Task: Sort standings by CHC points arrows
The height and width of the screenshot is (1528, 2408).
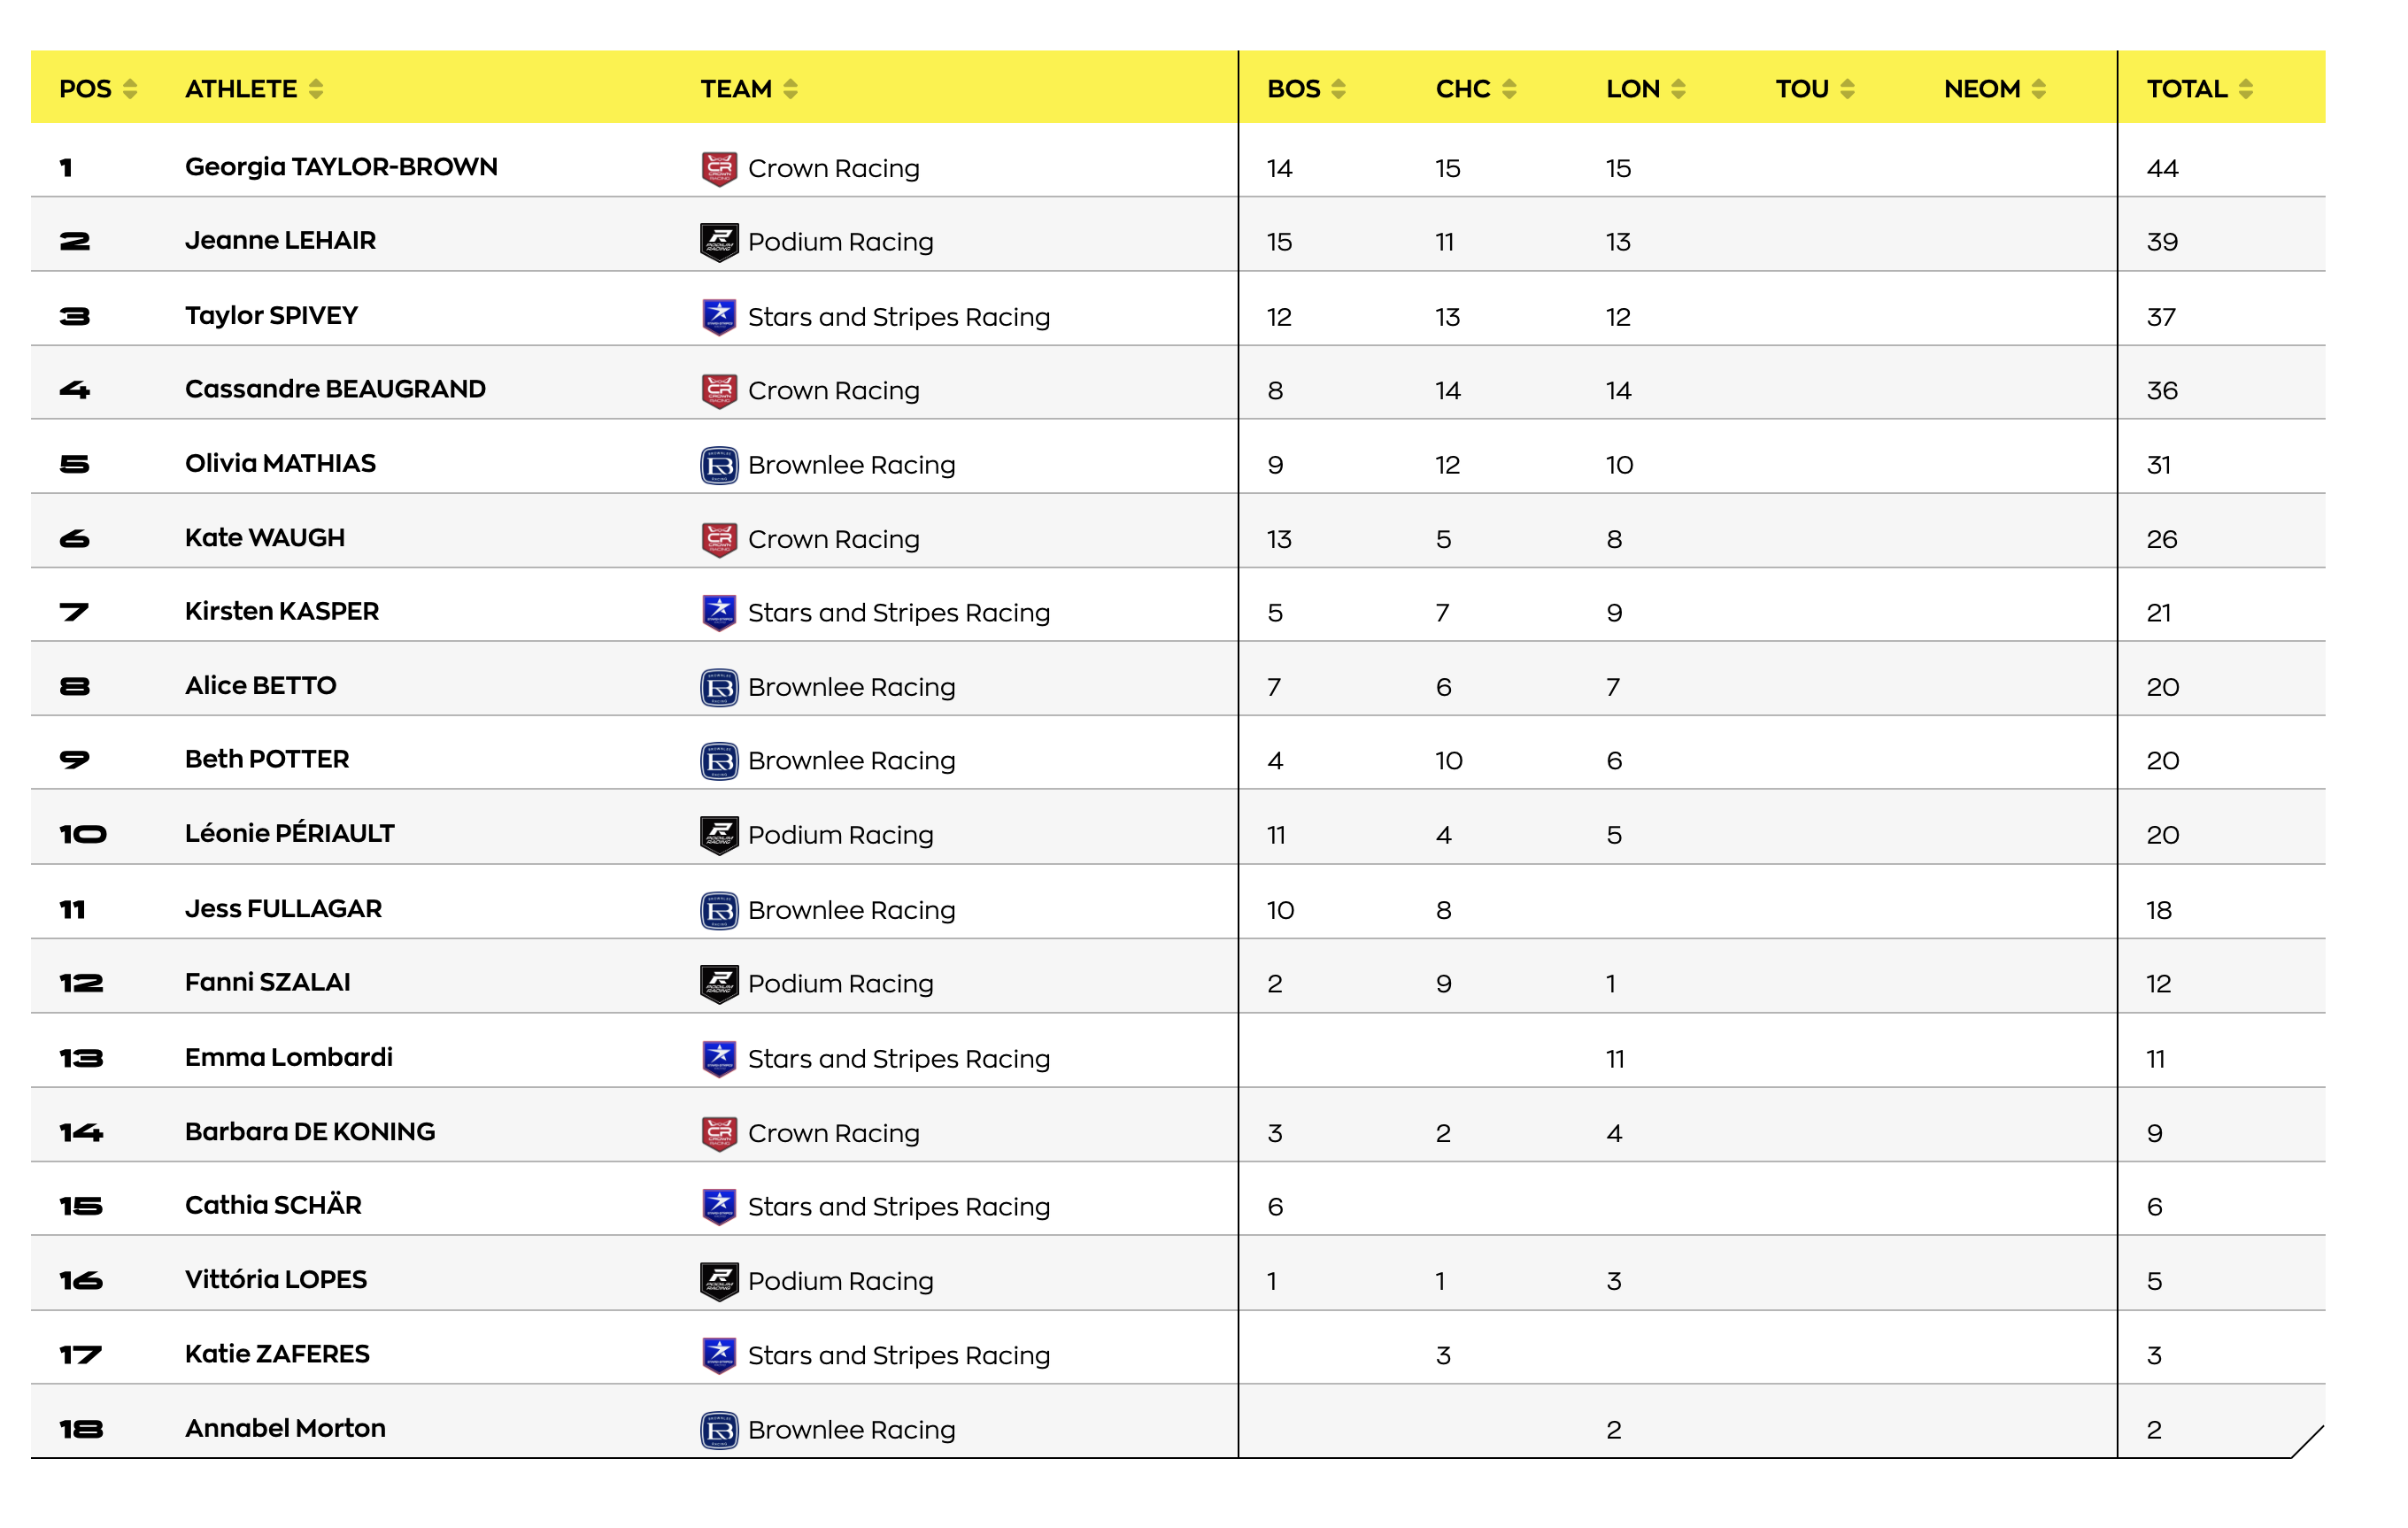Action: [x=1509, y=89]
